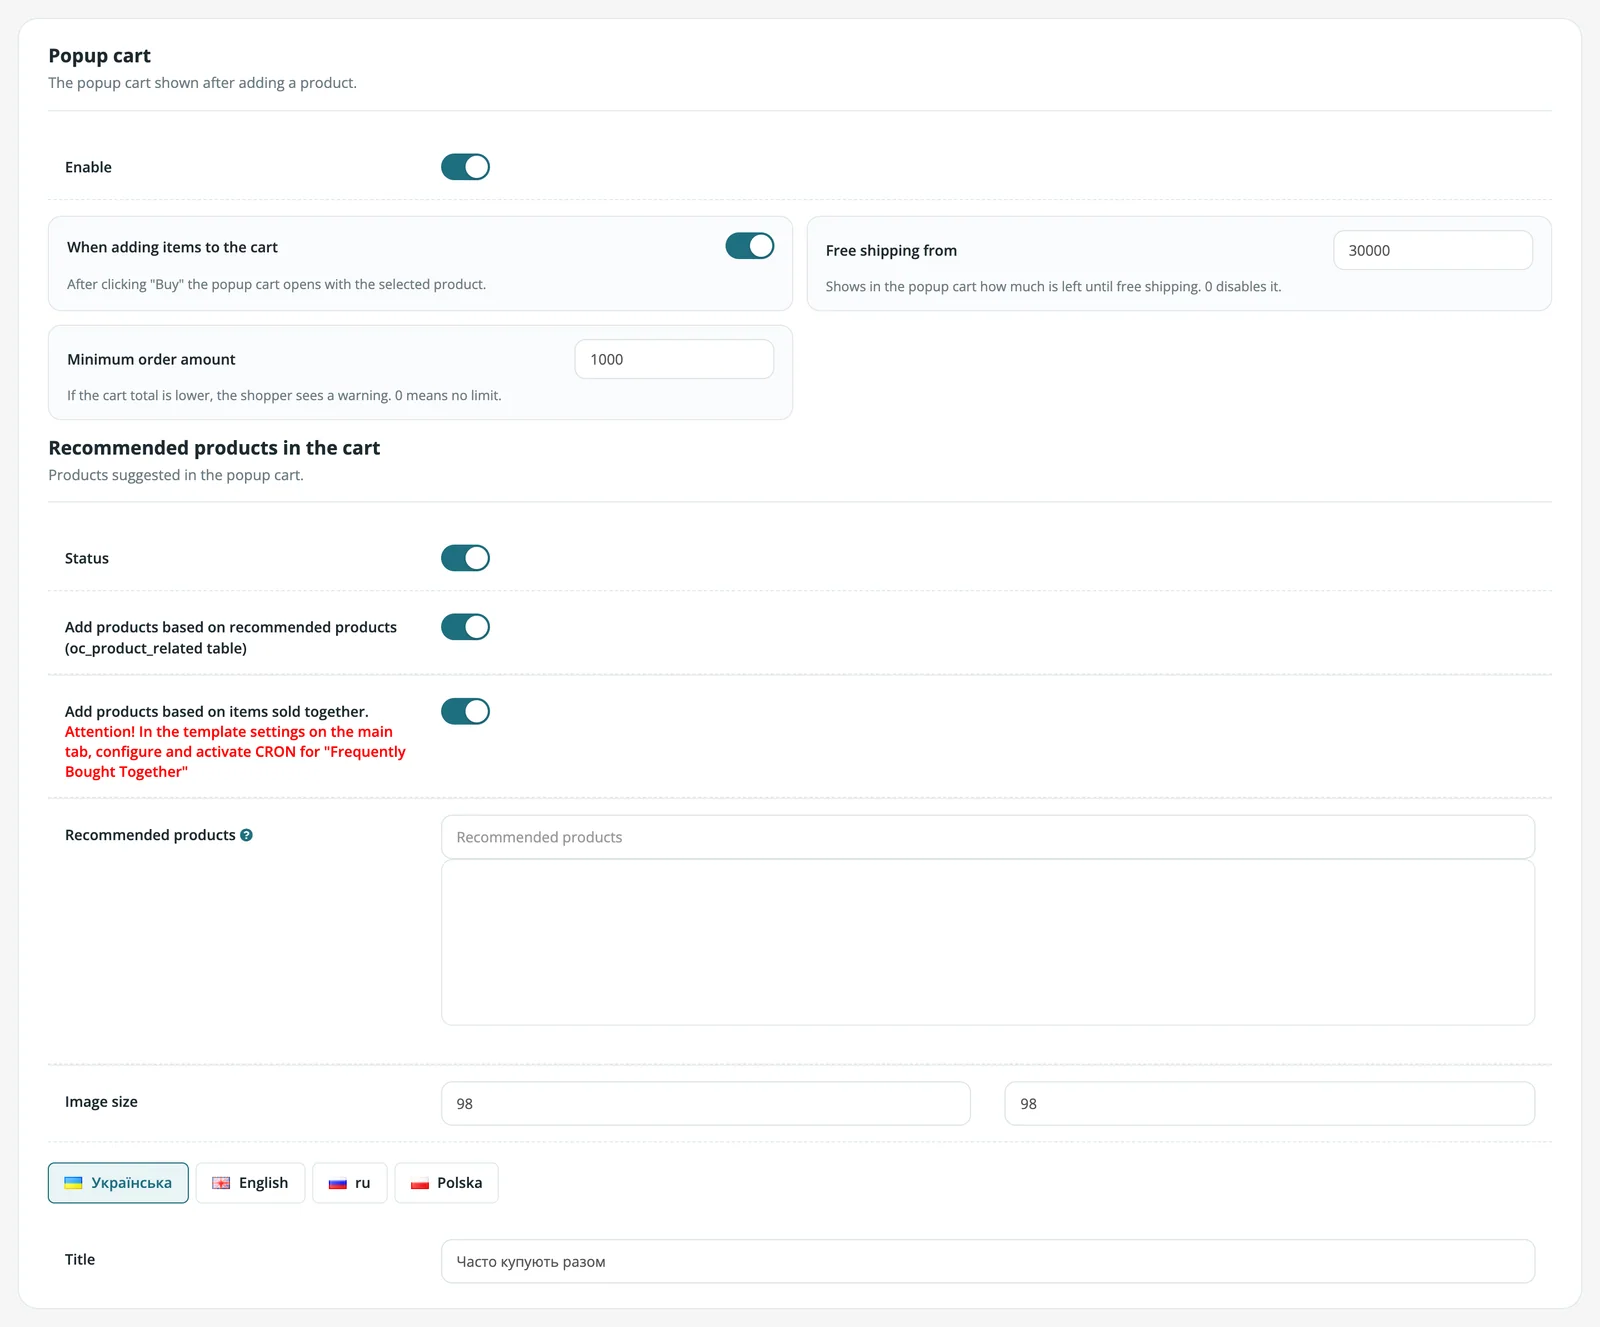Toggle the recommended products Status switch
The width and height of the screenshot is (1600, 1327).
465,558
